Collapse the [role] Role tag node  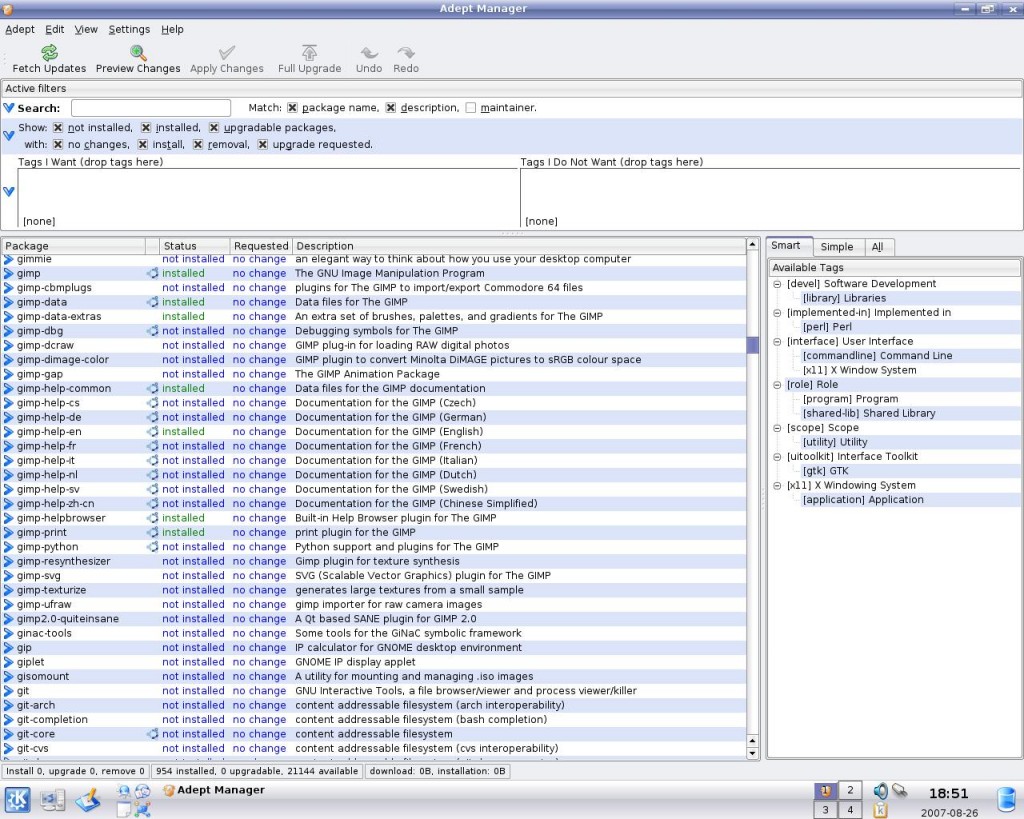pyautogui.click(x=777, y=385)
